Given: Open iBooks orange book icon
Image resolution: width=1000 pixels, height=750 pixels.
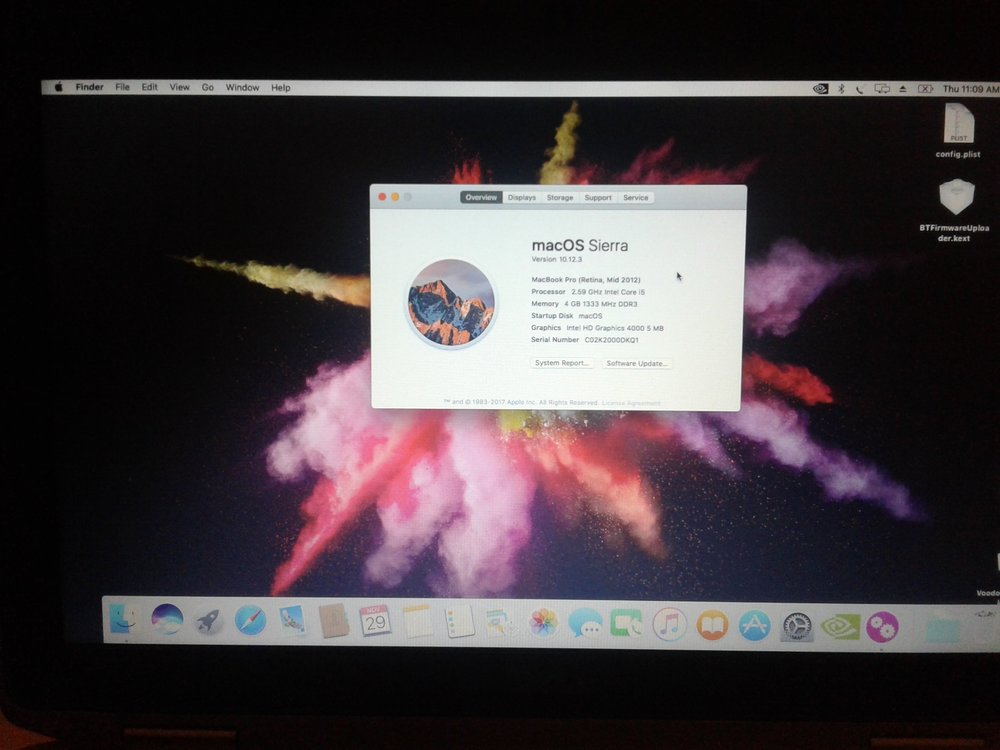Looking at the screenshot, I should [x=712, y=625].
